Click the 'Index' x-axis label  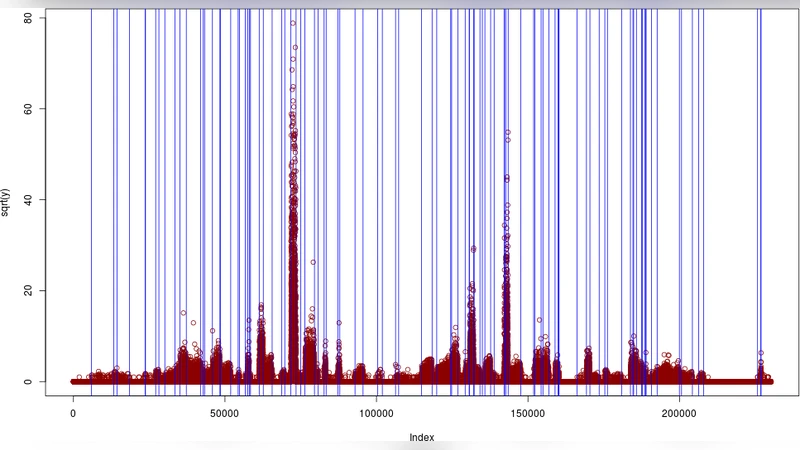[x=421, y=437]
